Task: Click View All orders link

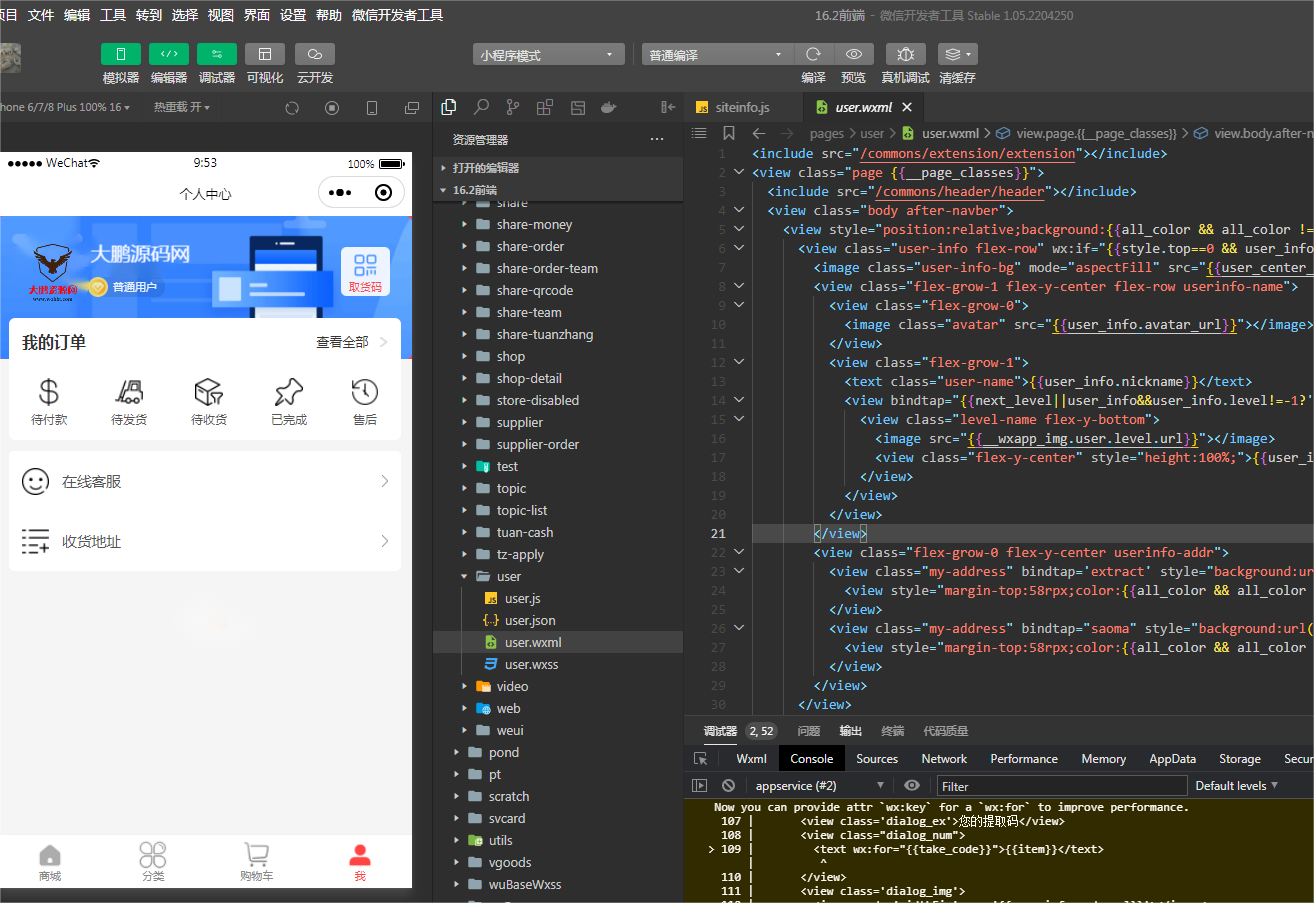Action: point(352,342)
